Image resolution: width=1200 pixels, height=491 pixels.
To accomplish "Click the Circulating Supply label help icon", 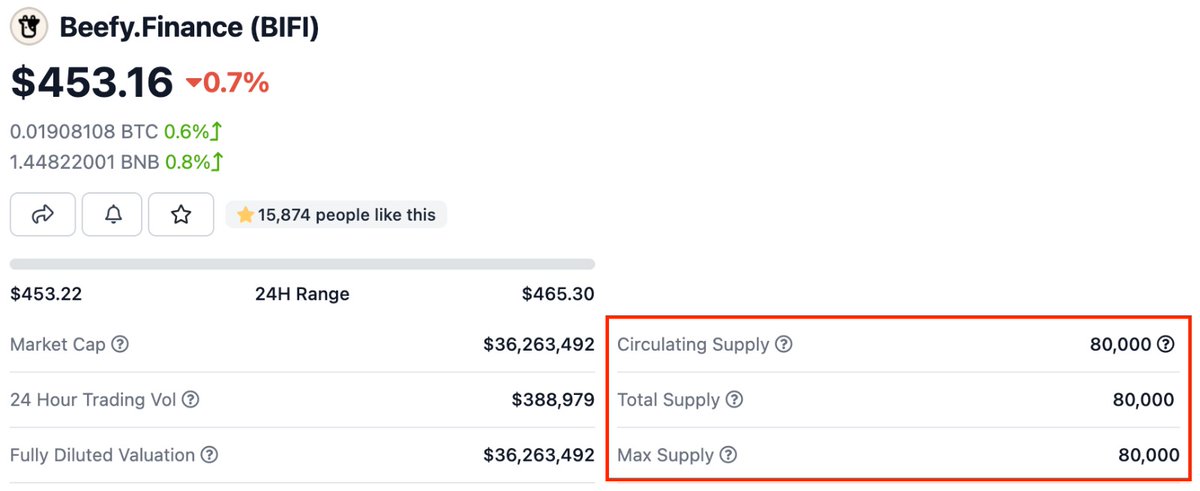I will tap(784, 345).
